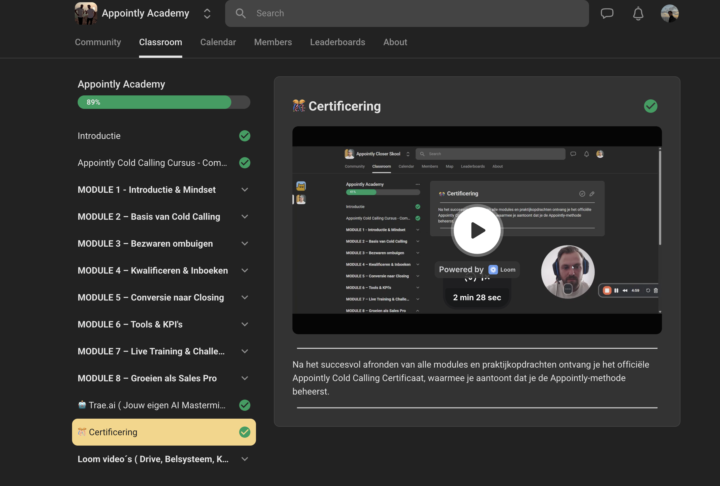Click MODULE 8 – Groeien als Sales Pro title
Image resolution: width=720 pixels, height=486 pixels.
click(147, 378)
